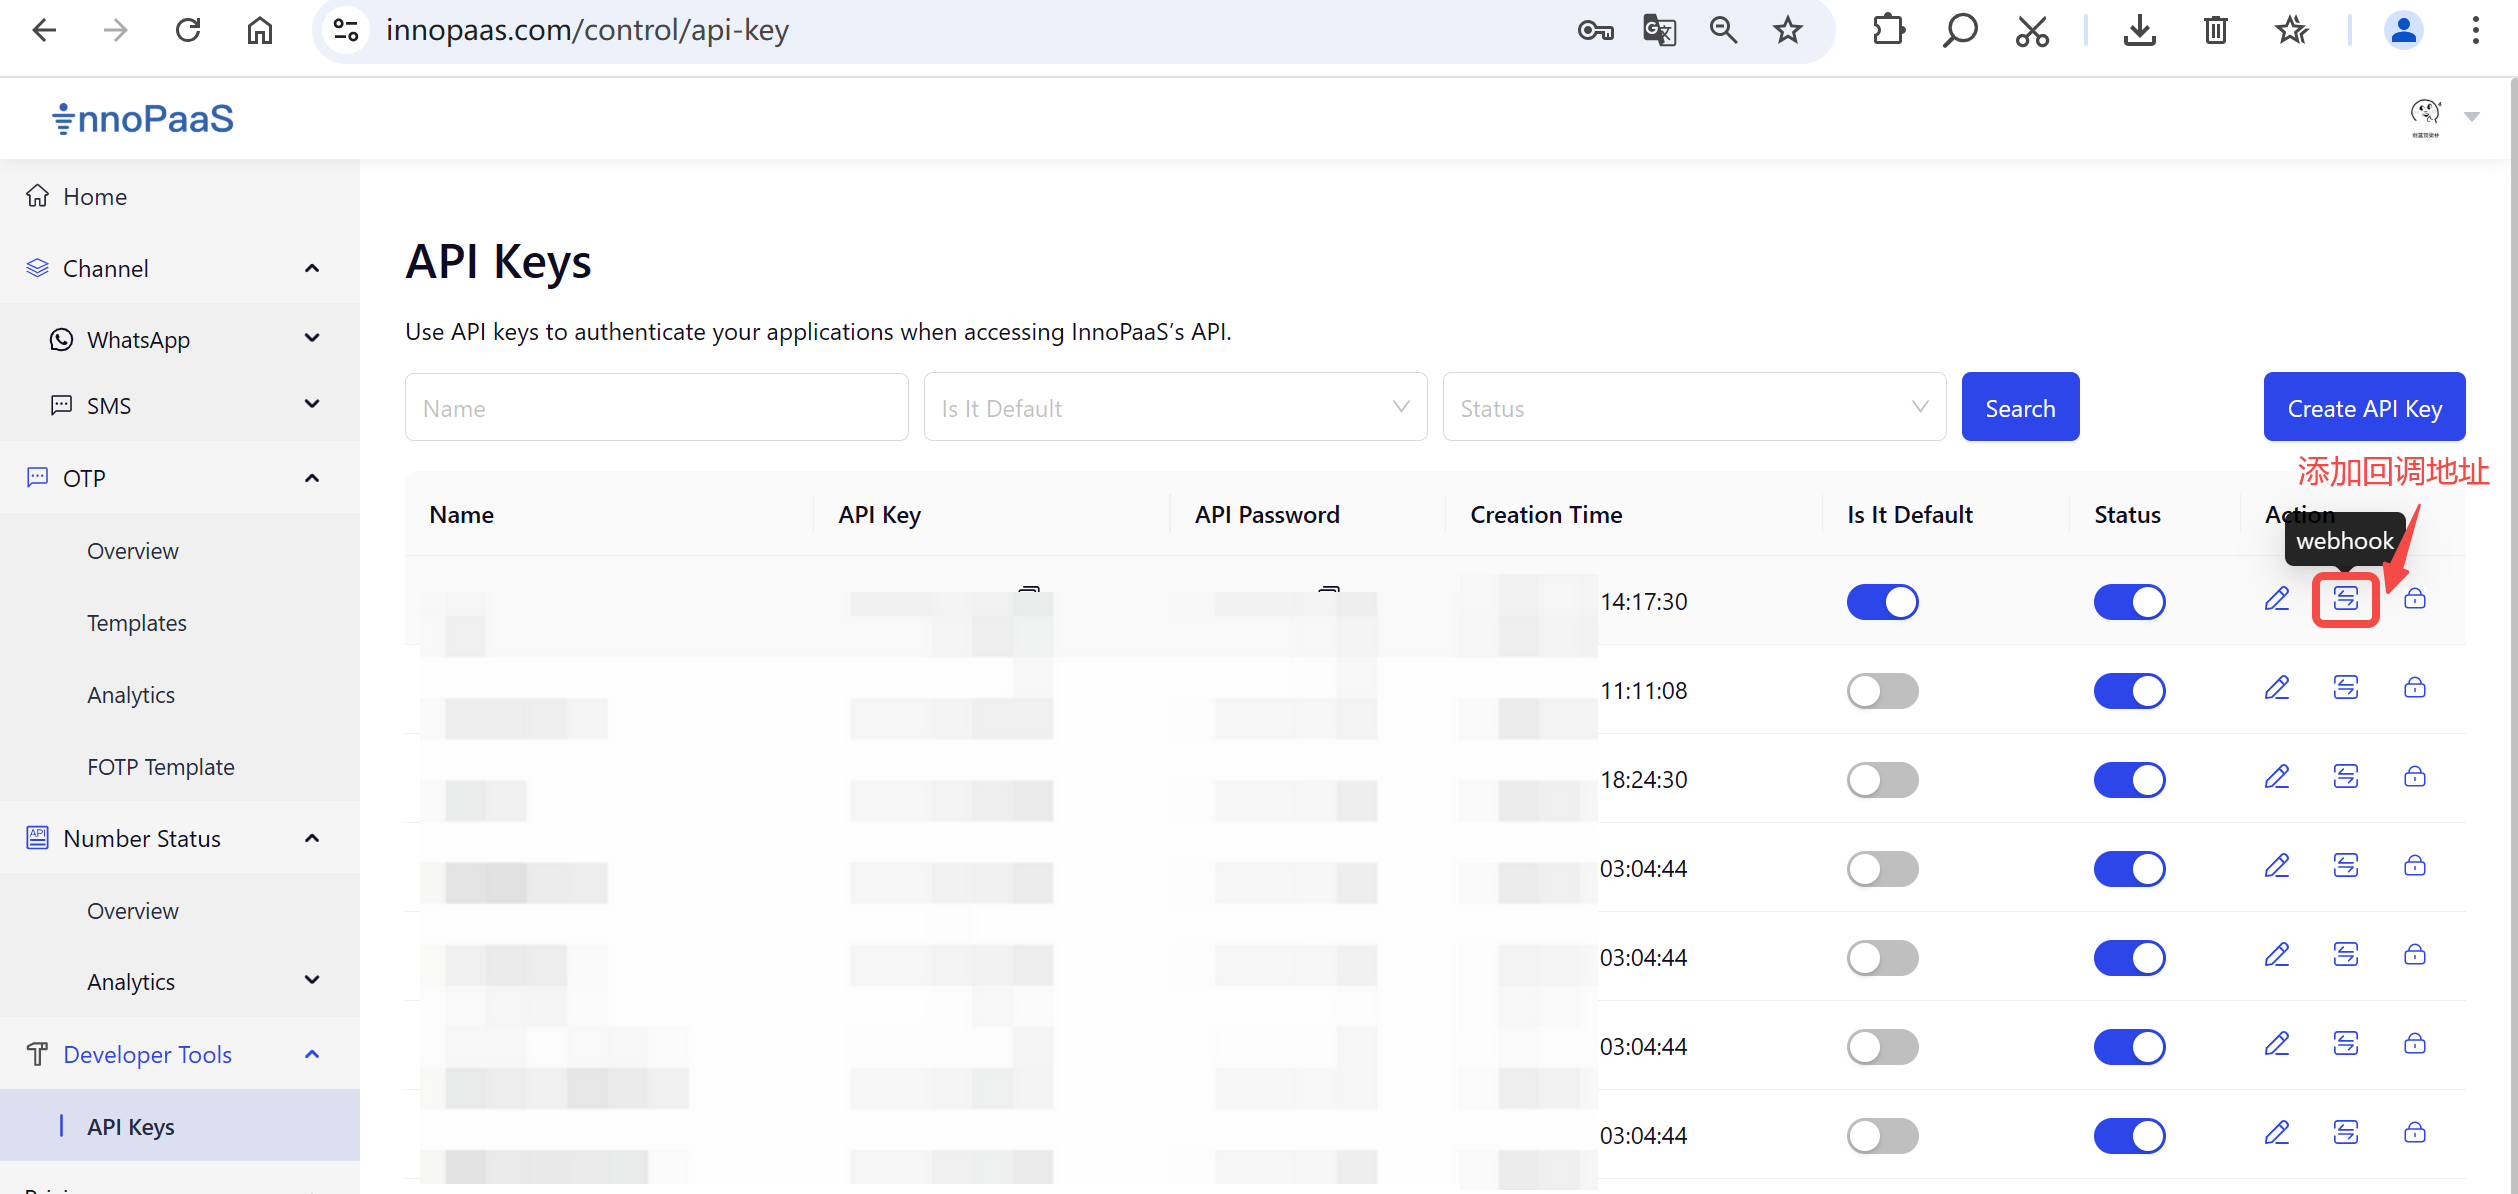Open the user avatar menu at top right
The image size is (2518, 1194).
pos(2426,117)
